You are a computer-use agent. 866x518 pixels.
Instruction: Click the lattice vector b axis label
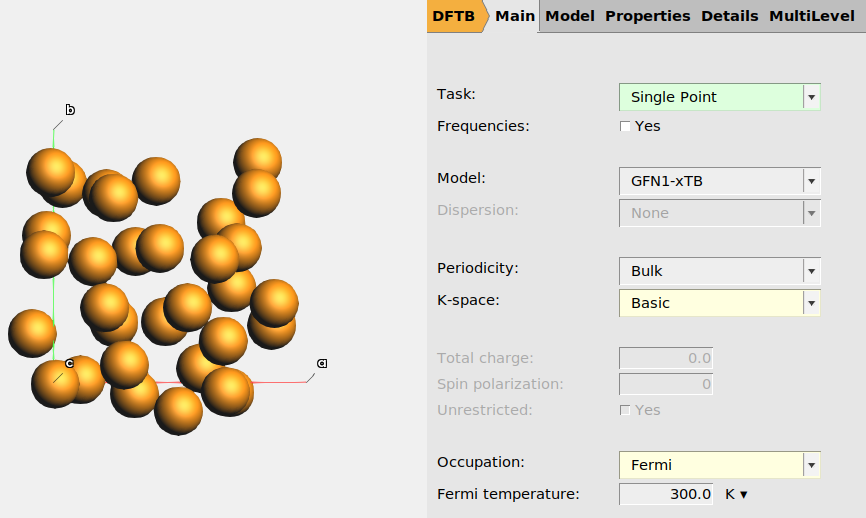click(x=70, y=109)
